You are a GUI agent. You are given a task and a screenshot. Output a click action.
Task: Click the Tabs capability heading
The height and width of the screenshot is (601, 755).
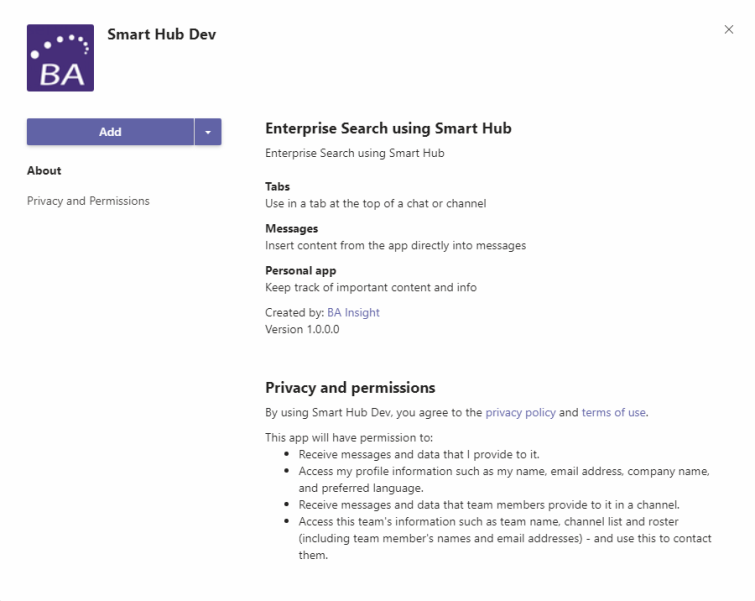pyautogui.click(x=277, y=187)
